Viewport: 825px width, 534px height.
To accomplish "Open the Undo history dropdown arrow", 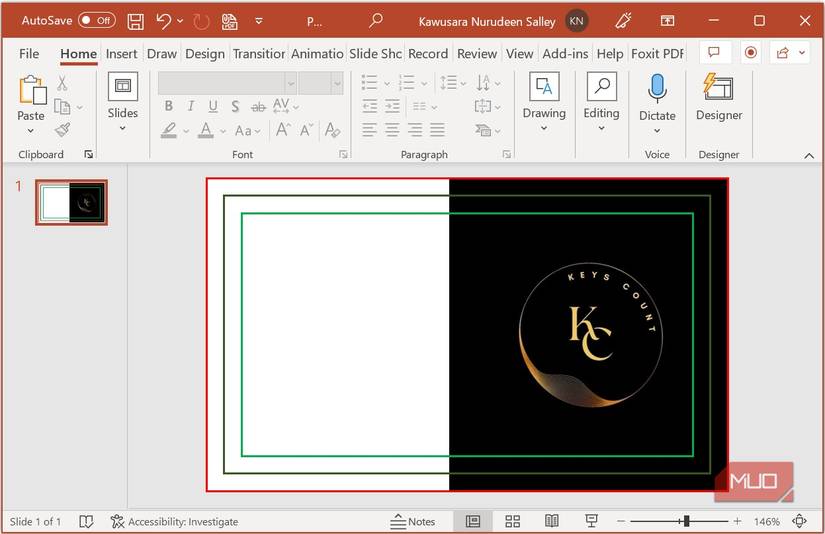I will [180, 21].
